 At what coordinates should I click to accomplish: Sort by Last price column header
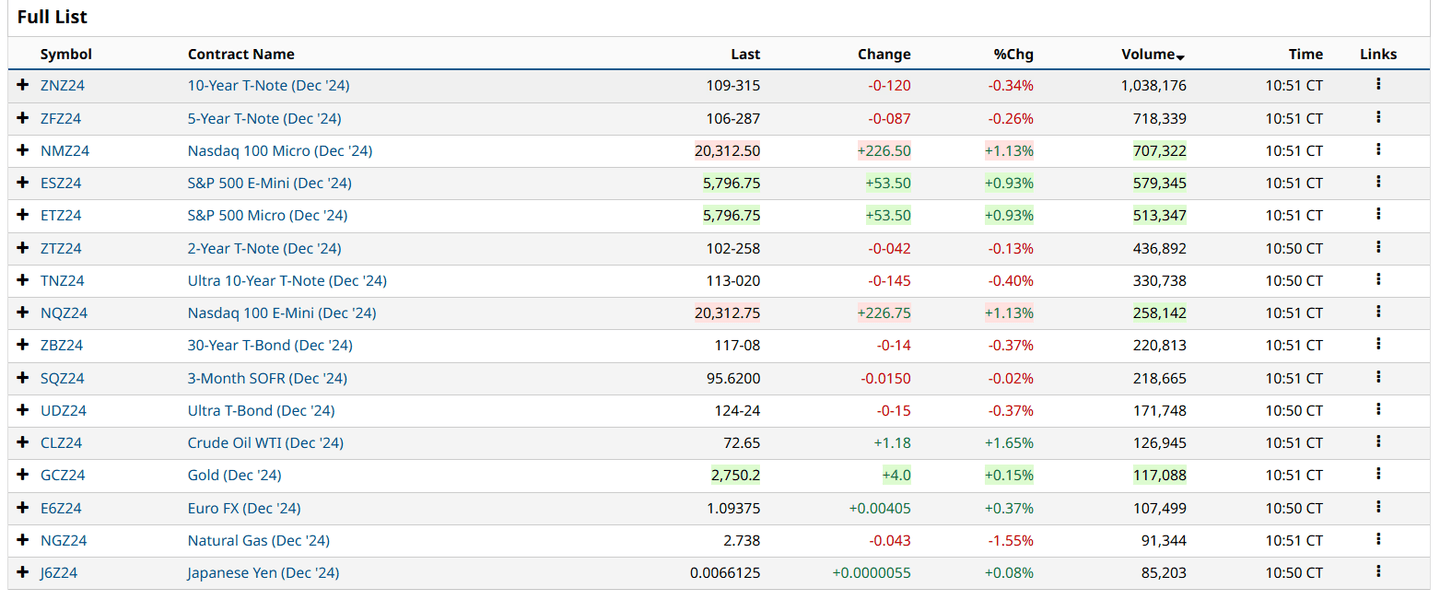[745, 54]
